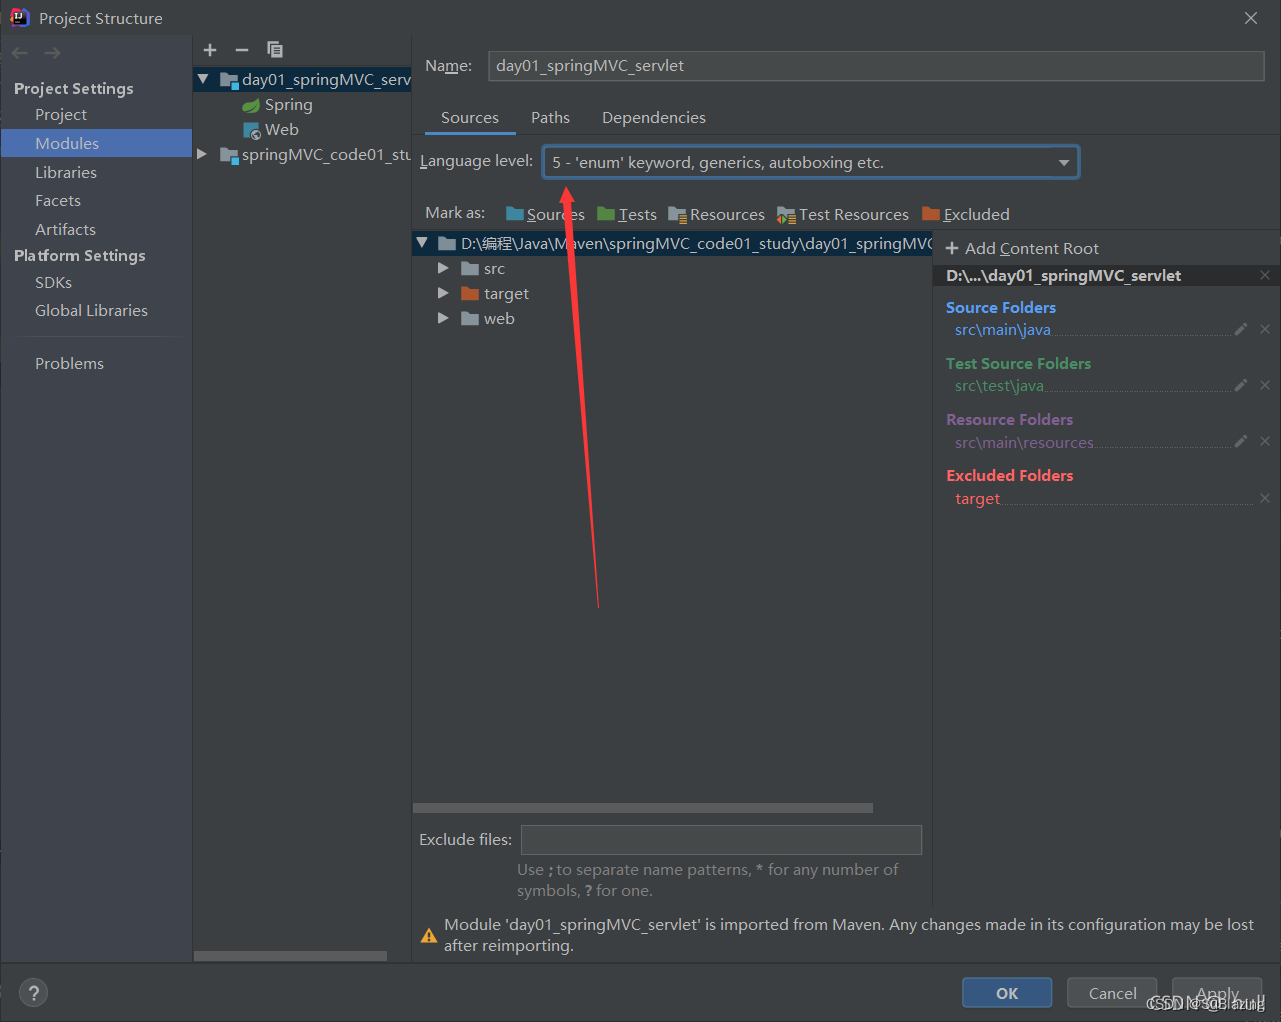Click Add Content Root

[1022, 248]
